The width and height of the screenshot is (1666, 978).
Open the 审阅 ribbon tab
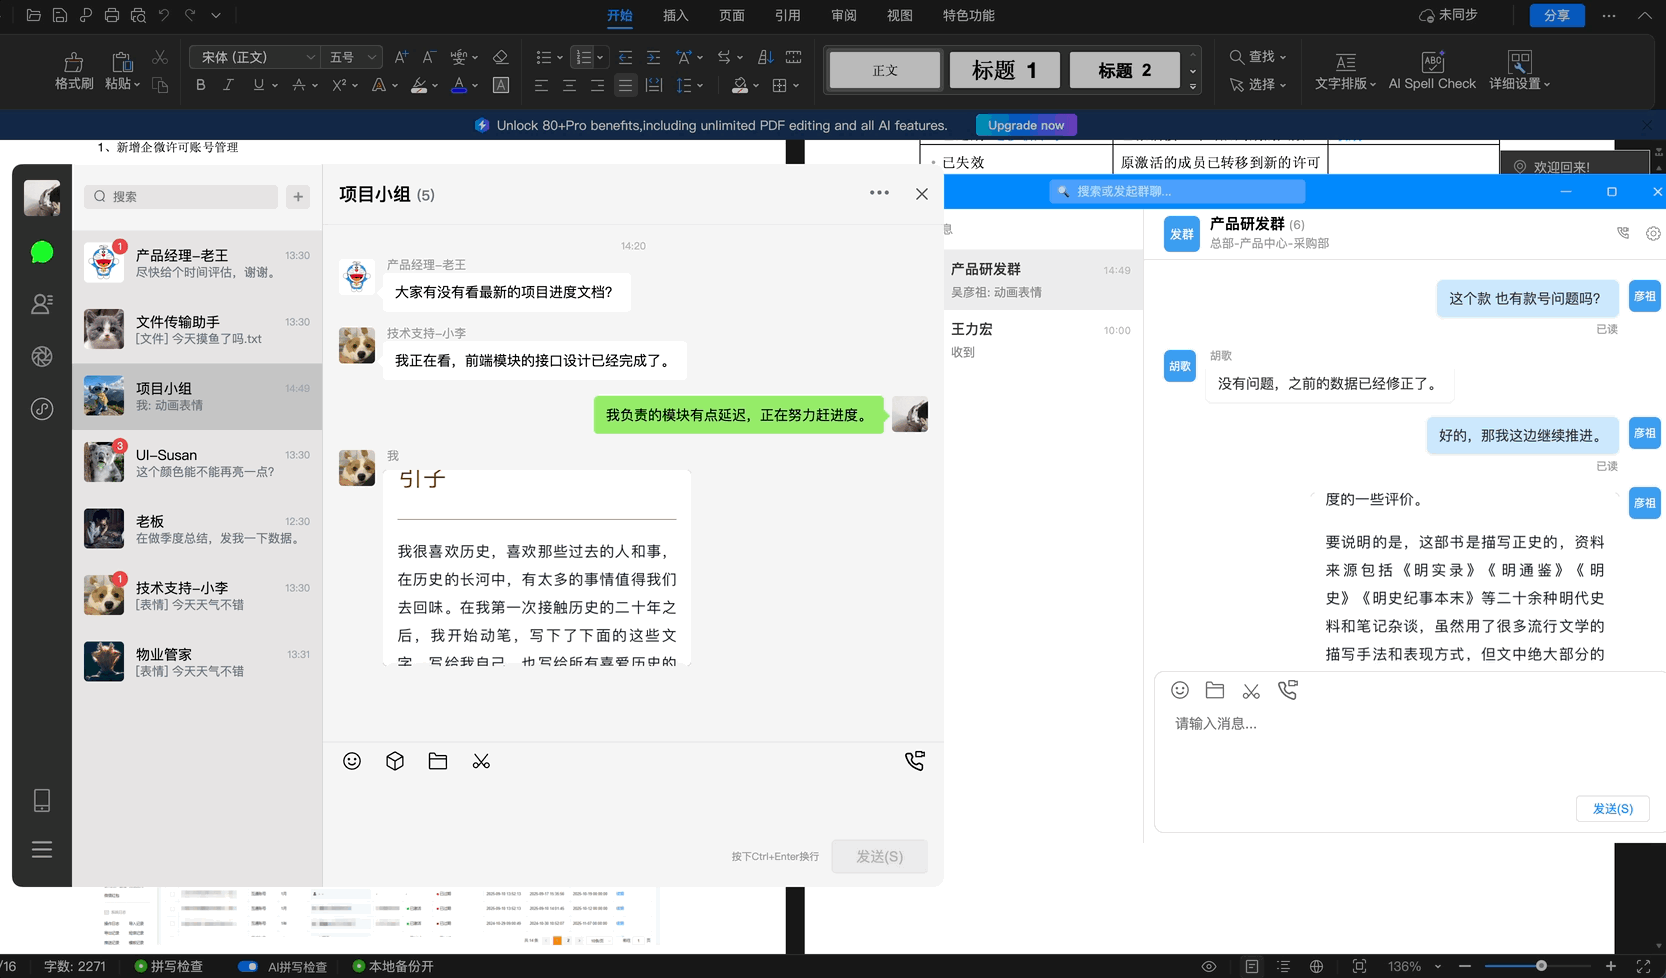[843, 15]
